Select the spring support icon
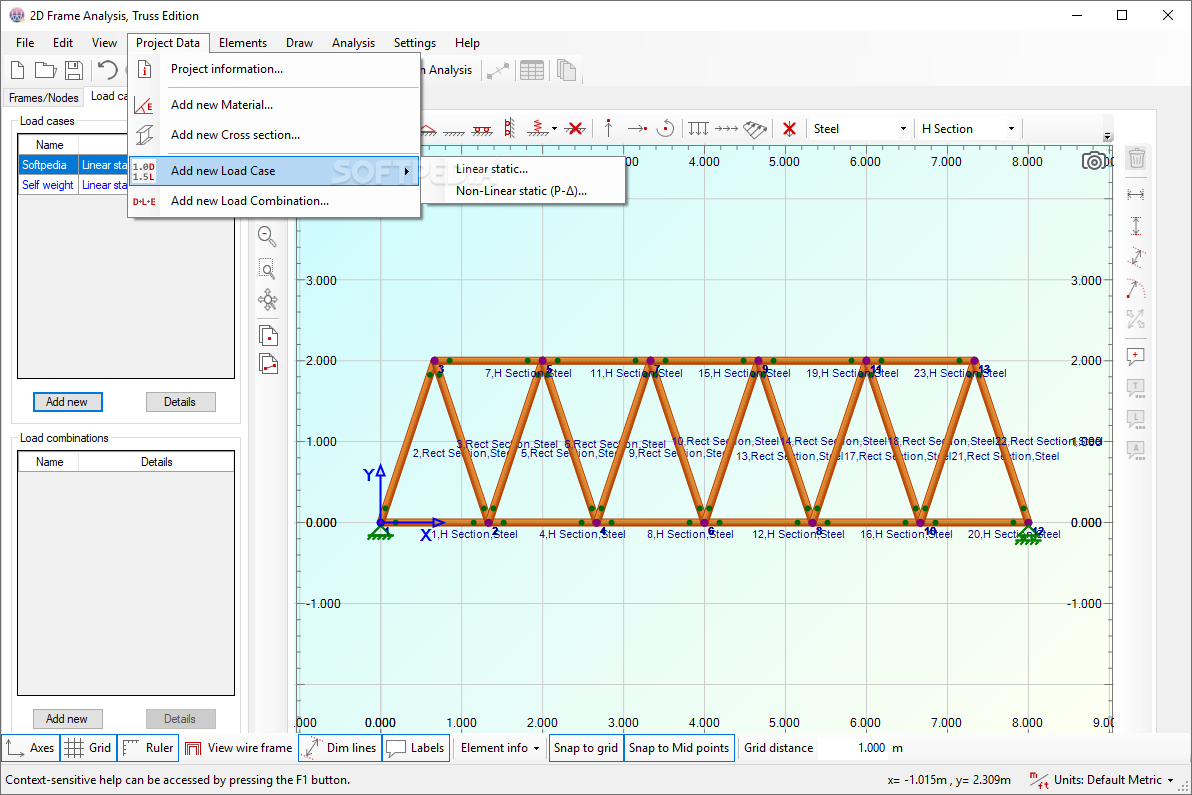The width and height of the screenshot is (1192, 795). click(537, 128)
